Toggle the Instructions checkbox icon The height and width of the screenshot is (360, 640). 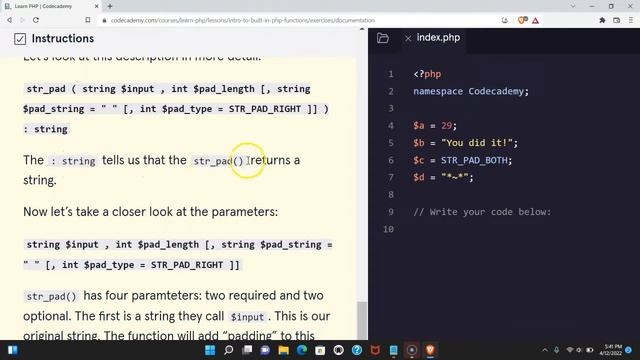pyautogui.click(x=20, y=39)
